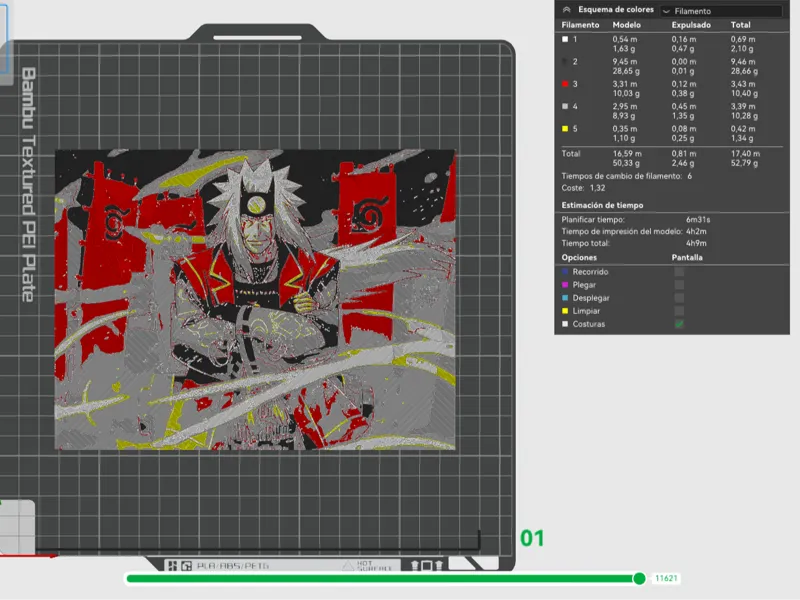Click the PLA/ABS/PETG plate marking
800x600 pixels.
coord(233,566)
